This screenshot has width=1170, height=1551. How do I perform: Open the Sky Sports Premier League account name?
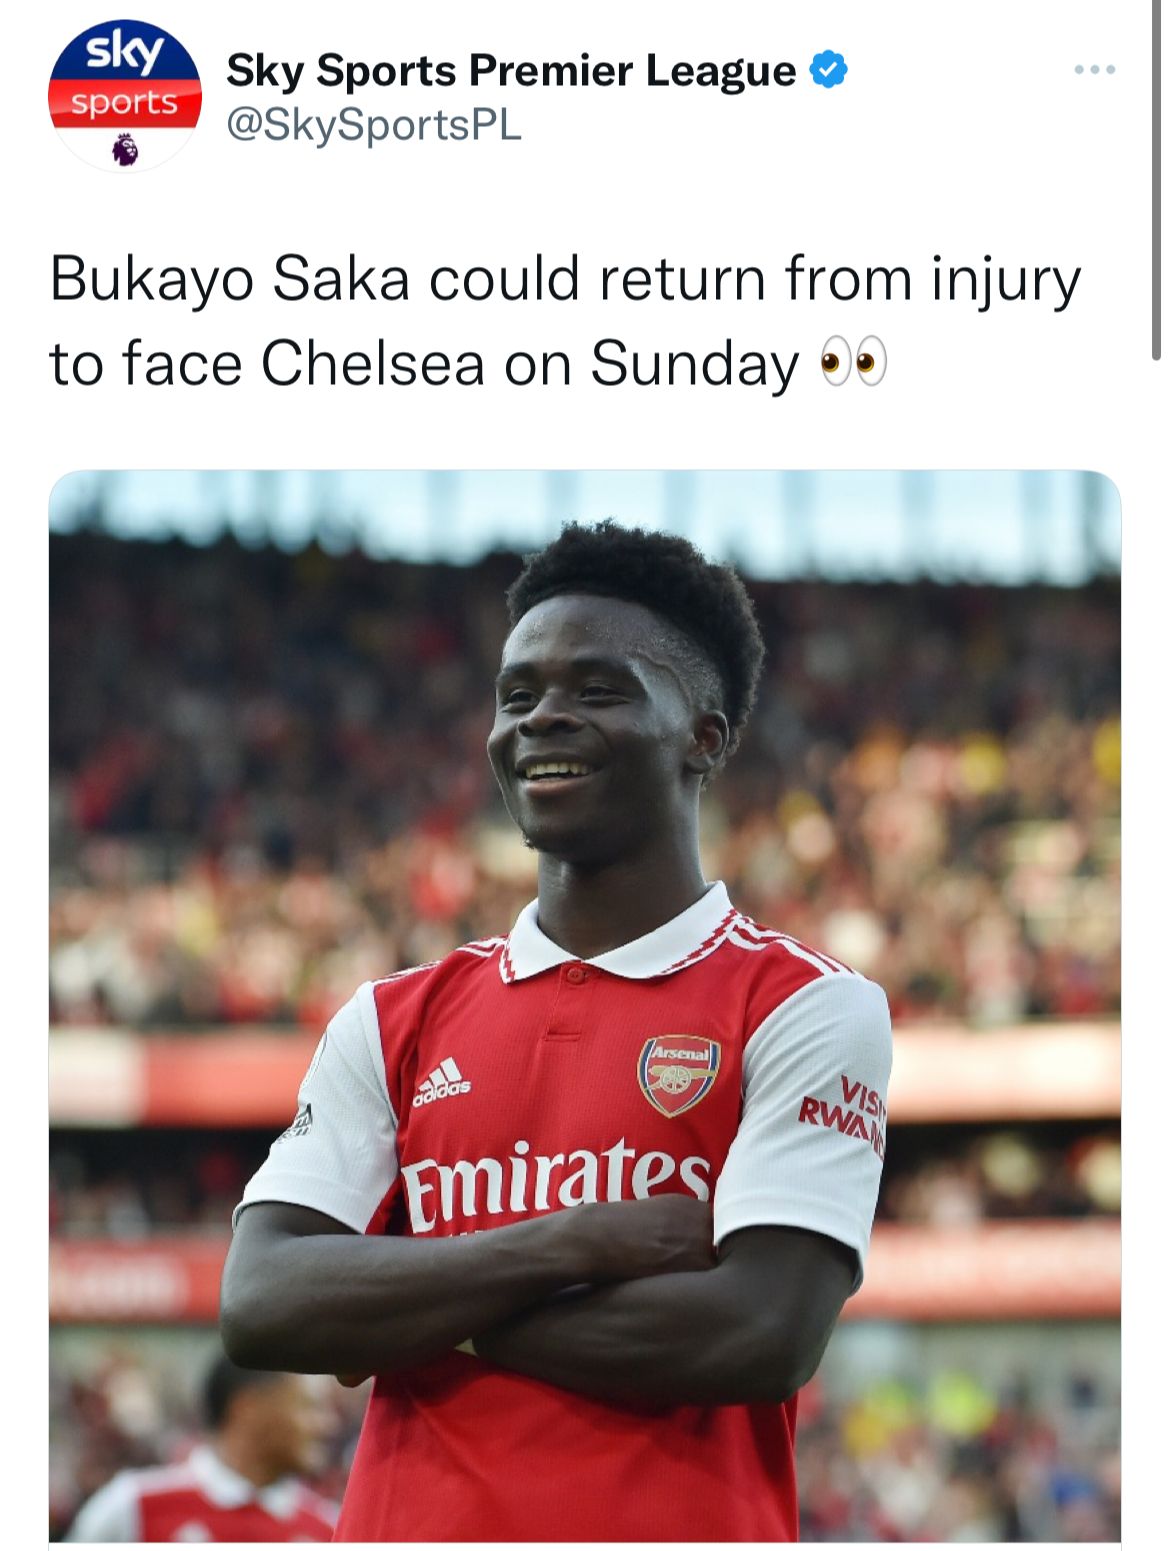tap(511, 70)
